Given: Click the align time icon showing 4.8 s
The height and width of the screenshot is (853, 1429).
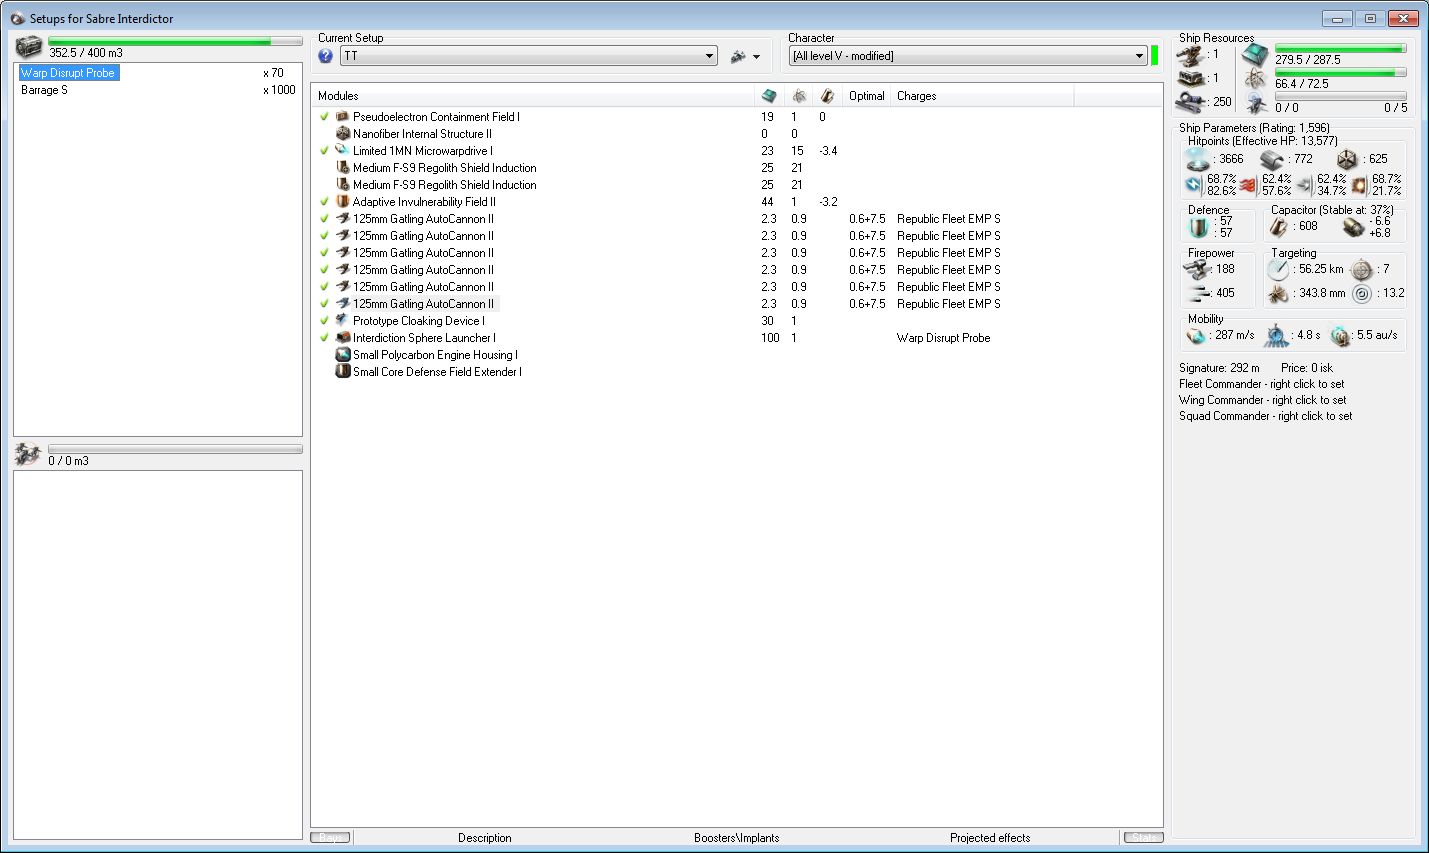Looking at the screenshot, I should (x=1278, y=336).
